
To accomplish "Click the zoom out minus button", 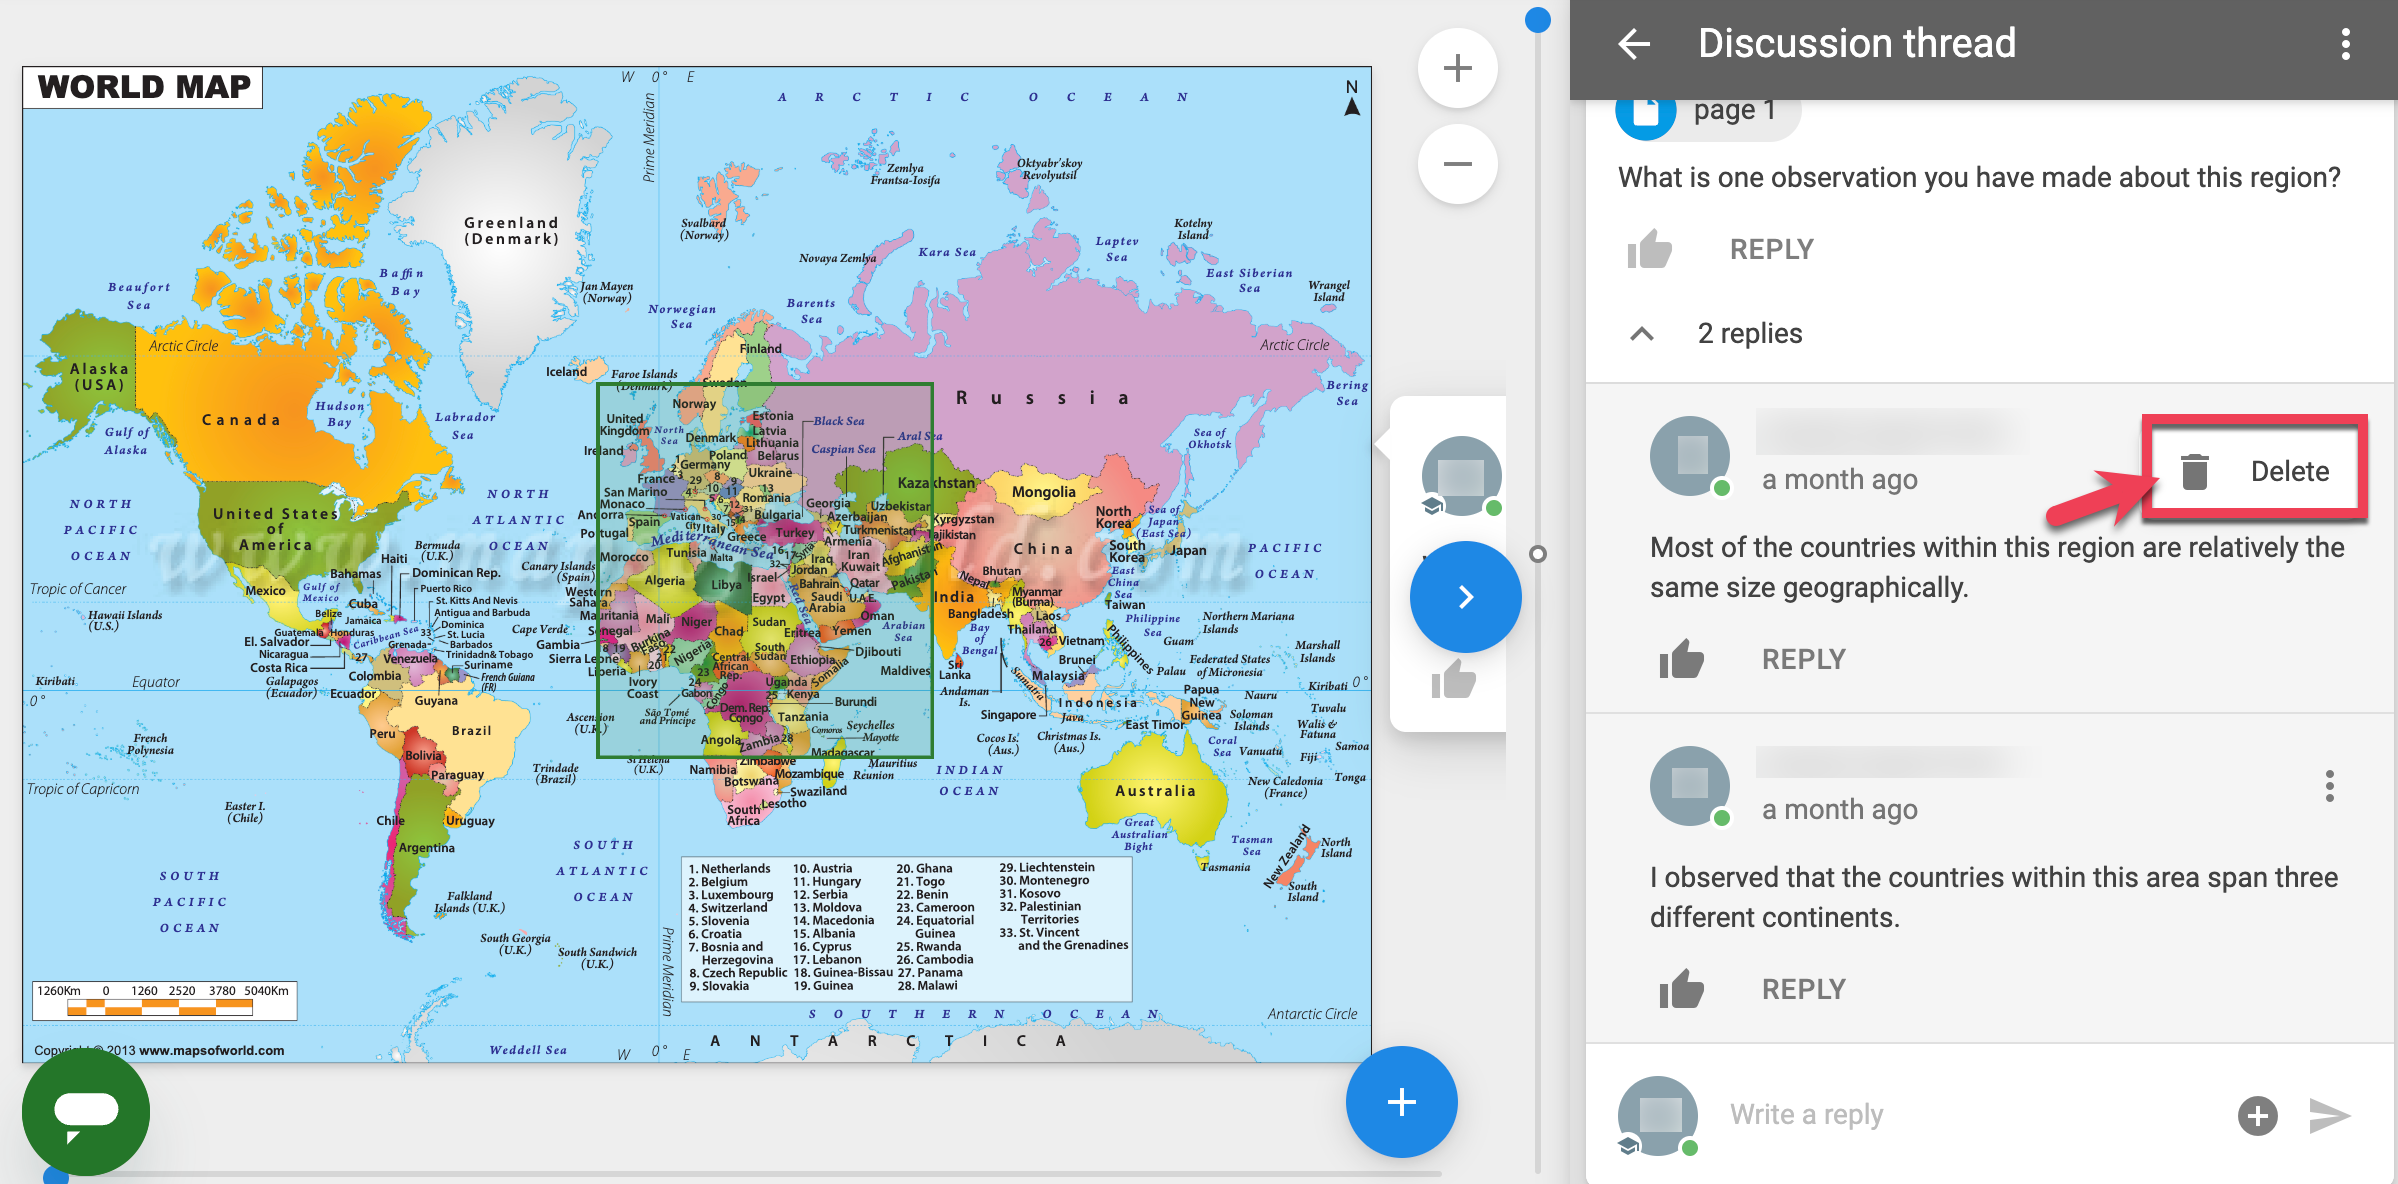I will (x=1457, y=164).
